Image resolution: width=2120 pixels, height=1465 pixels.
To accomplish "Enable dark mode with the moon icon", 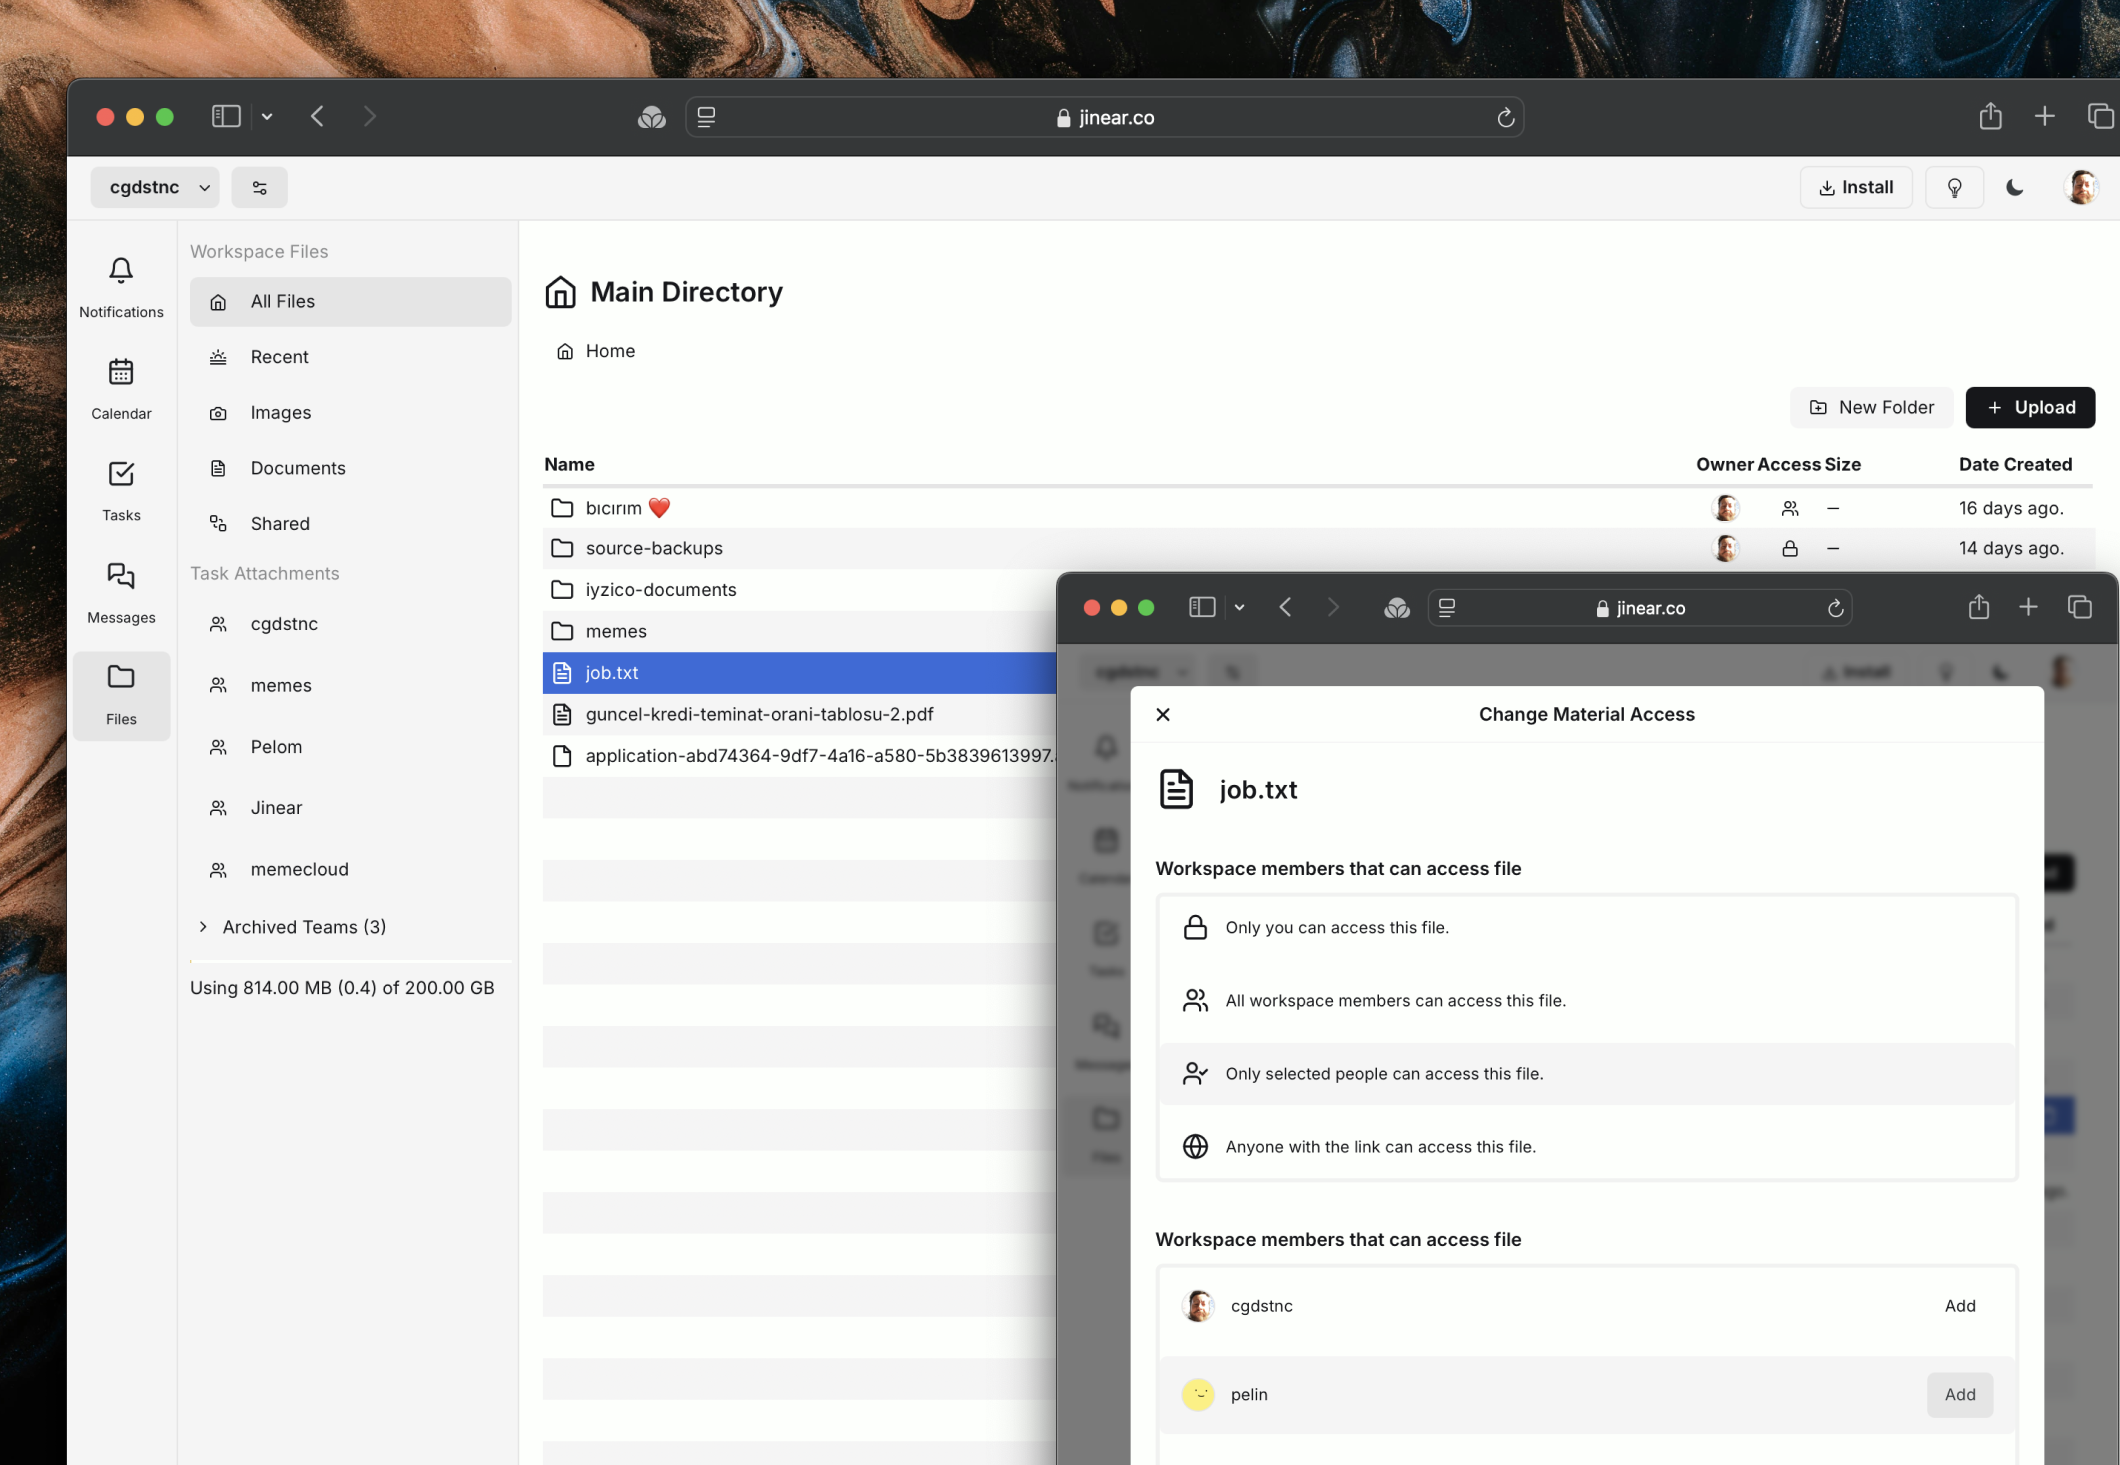I will (2014, 187).
